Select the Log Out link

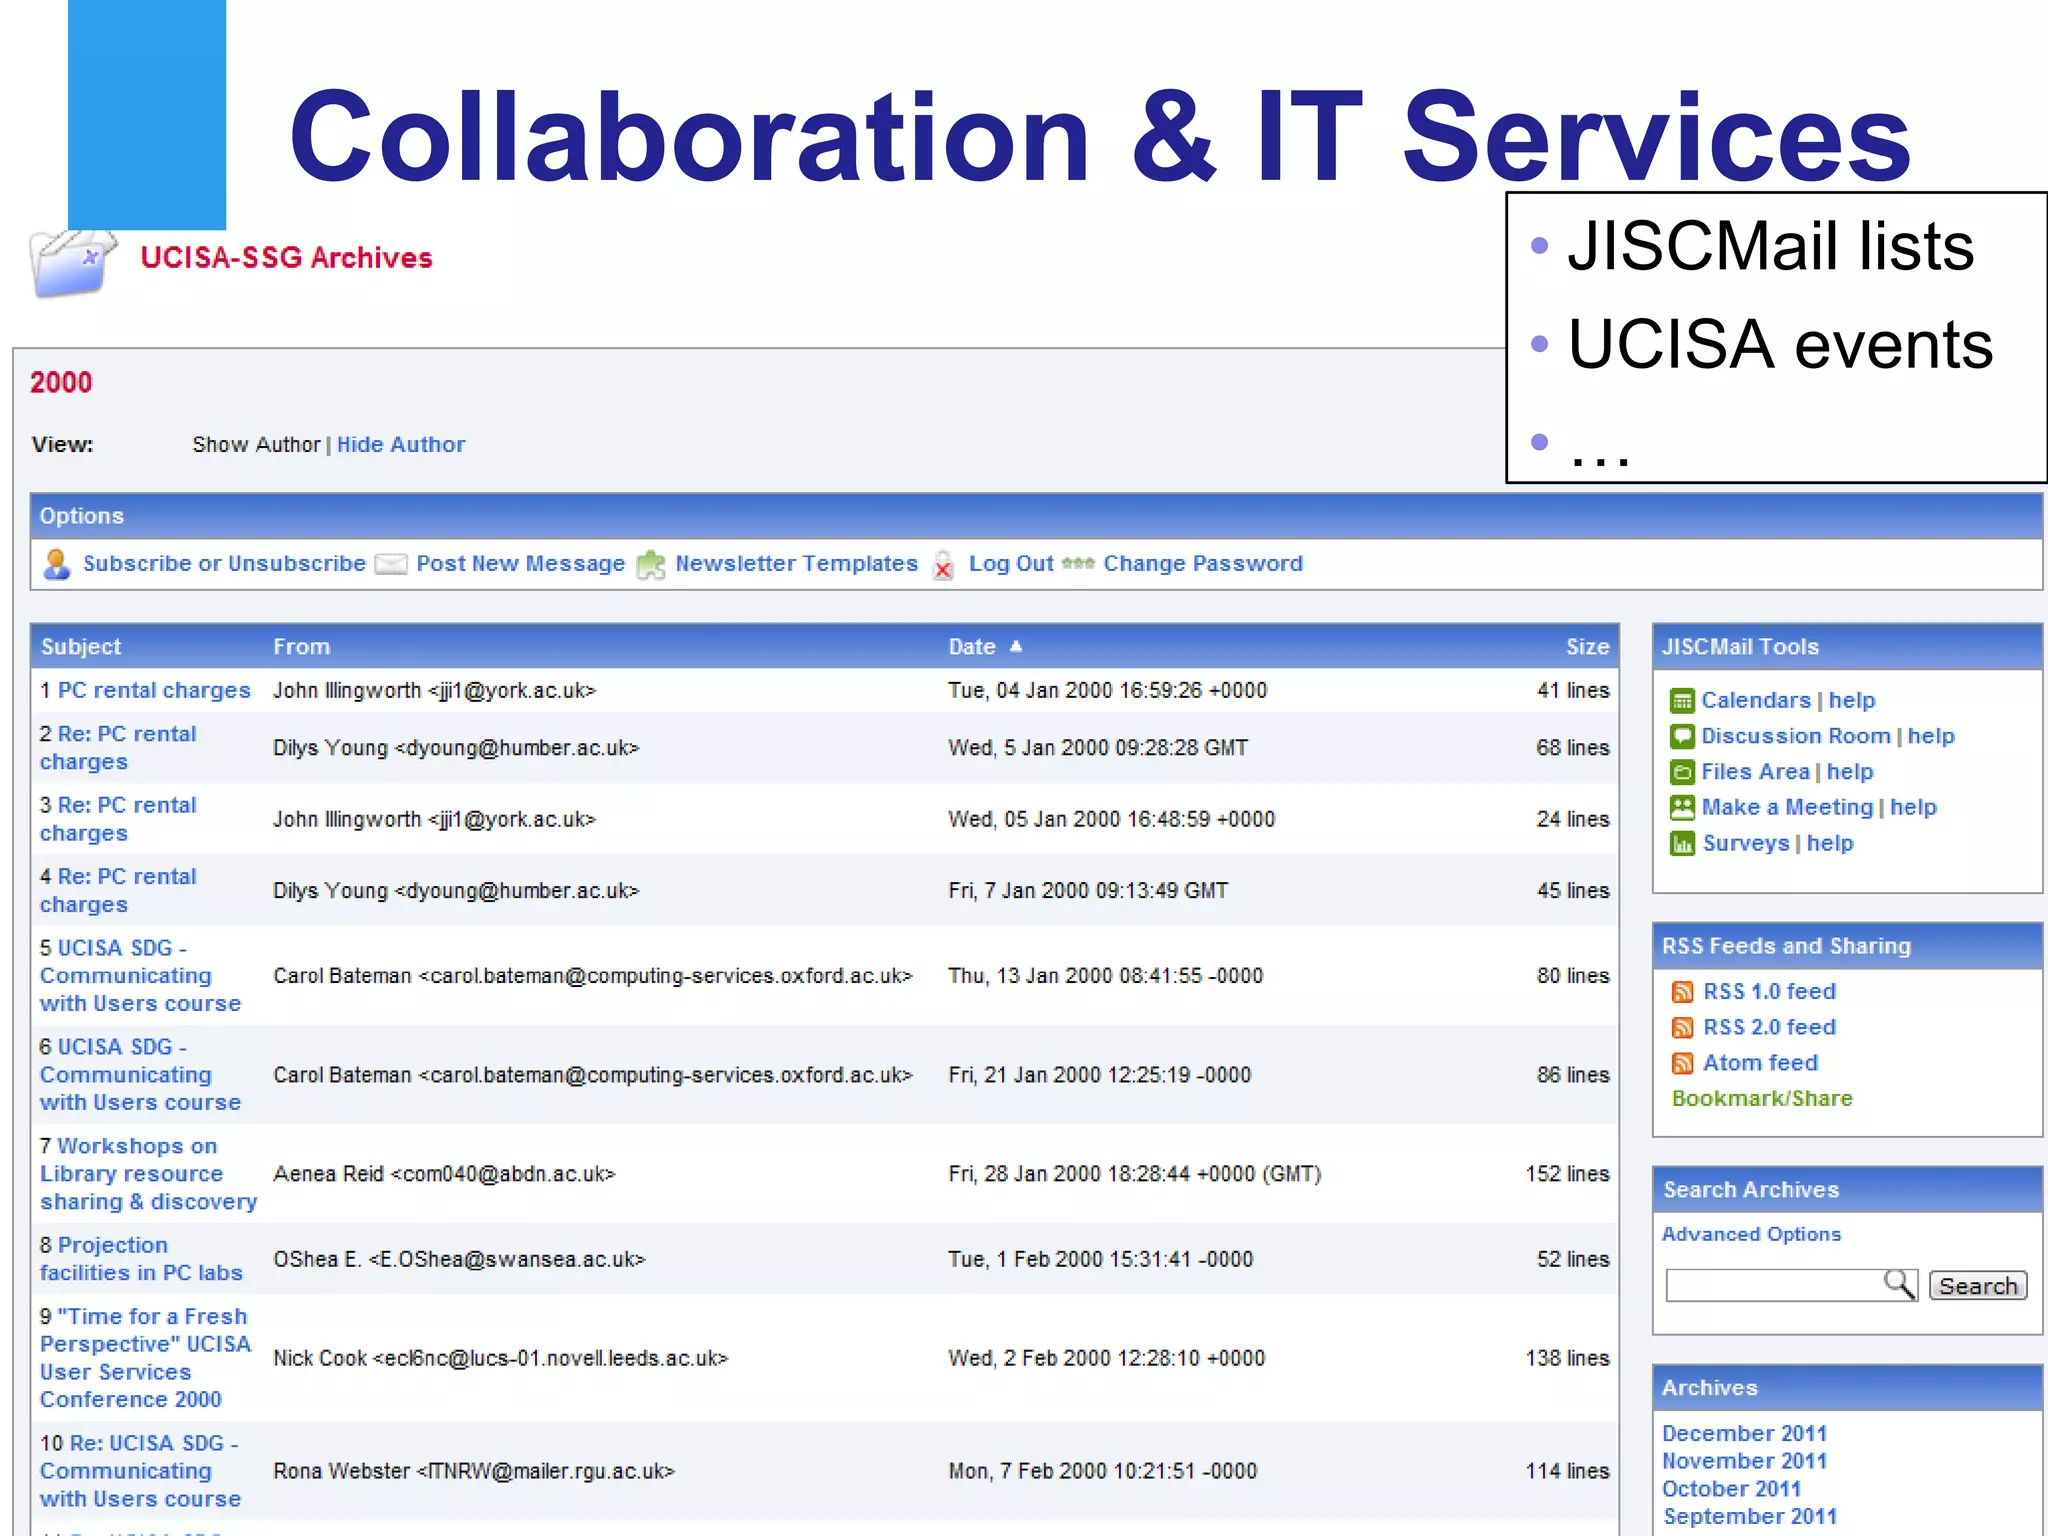click(x=1011, y=564)
